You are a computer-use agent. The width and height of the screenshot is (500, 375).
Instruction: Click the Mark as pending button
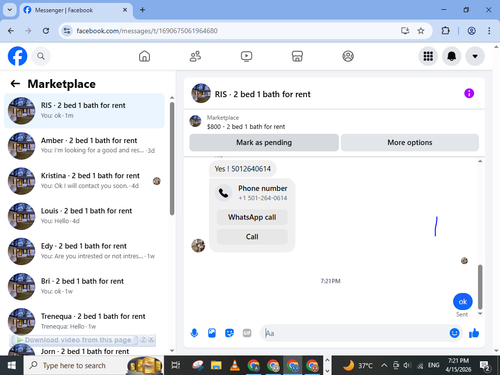click(x=264, y=143)
